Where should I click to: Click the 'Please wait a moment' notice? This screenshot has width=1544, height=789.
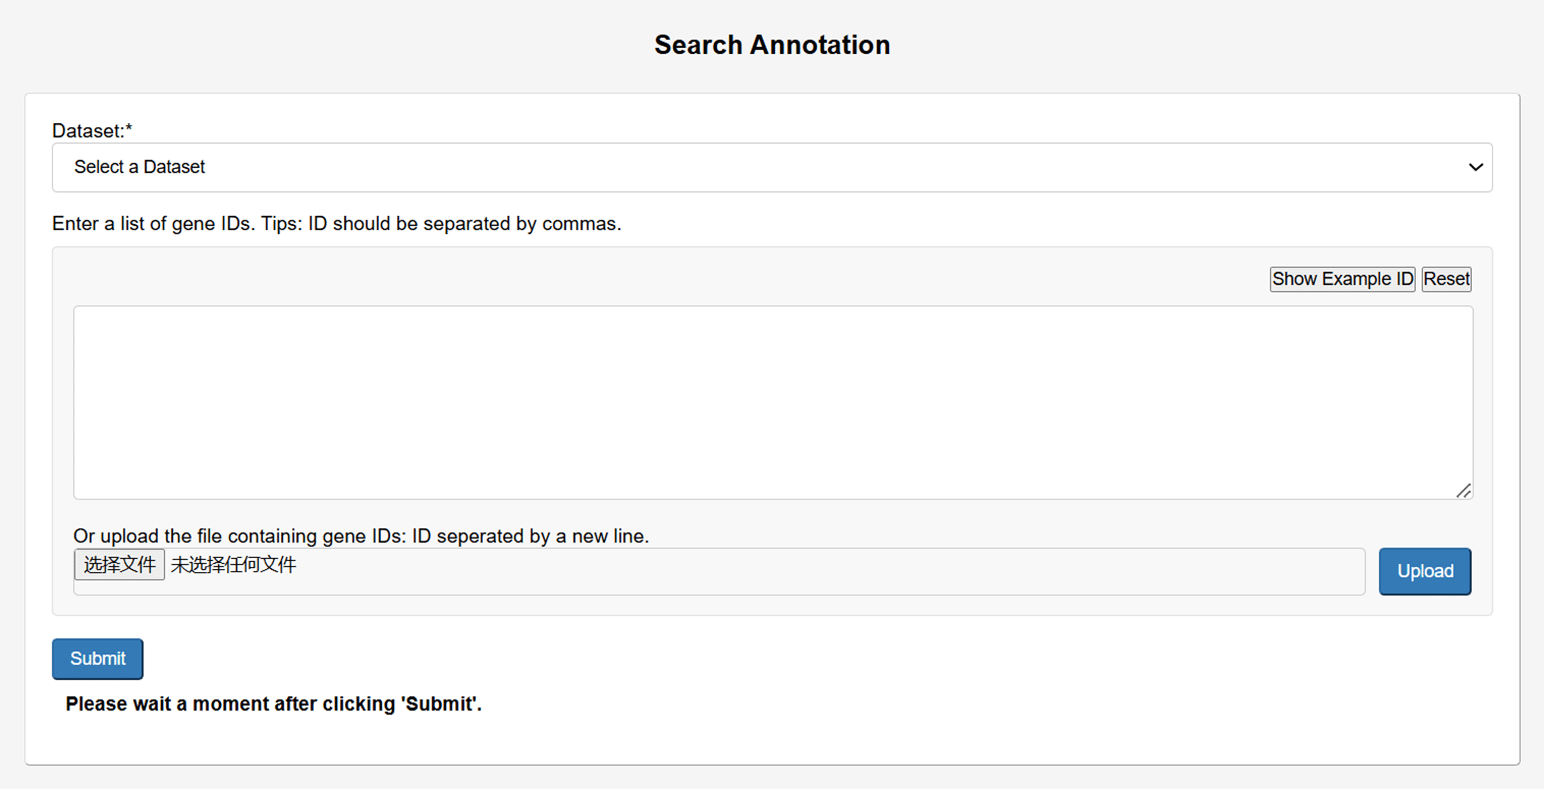273,704
